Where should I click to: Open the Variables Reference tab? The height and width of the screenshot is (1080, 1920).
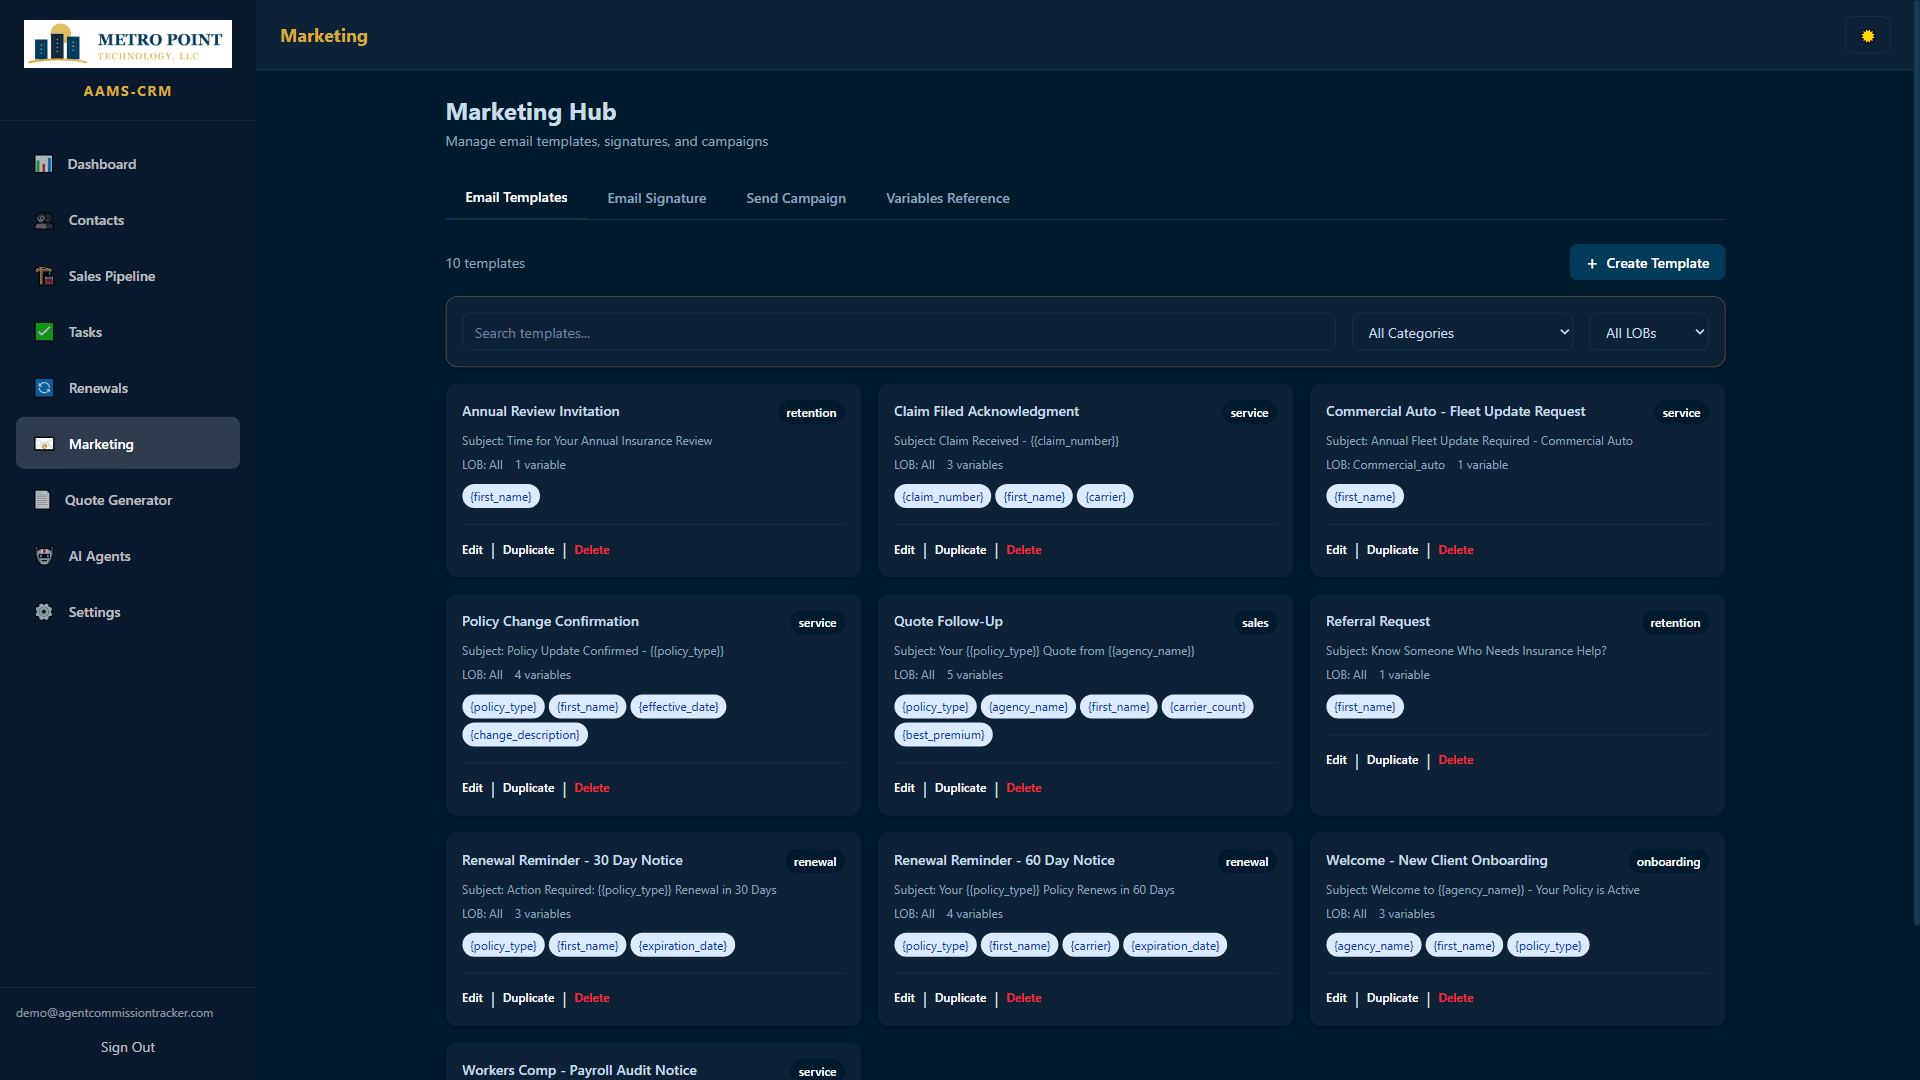coord(947,198)
